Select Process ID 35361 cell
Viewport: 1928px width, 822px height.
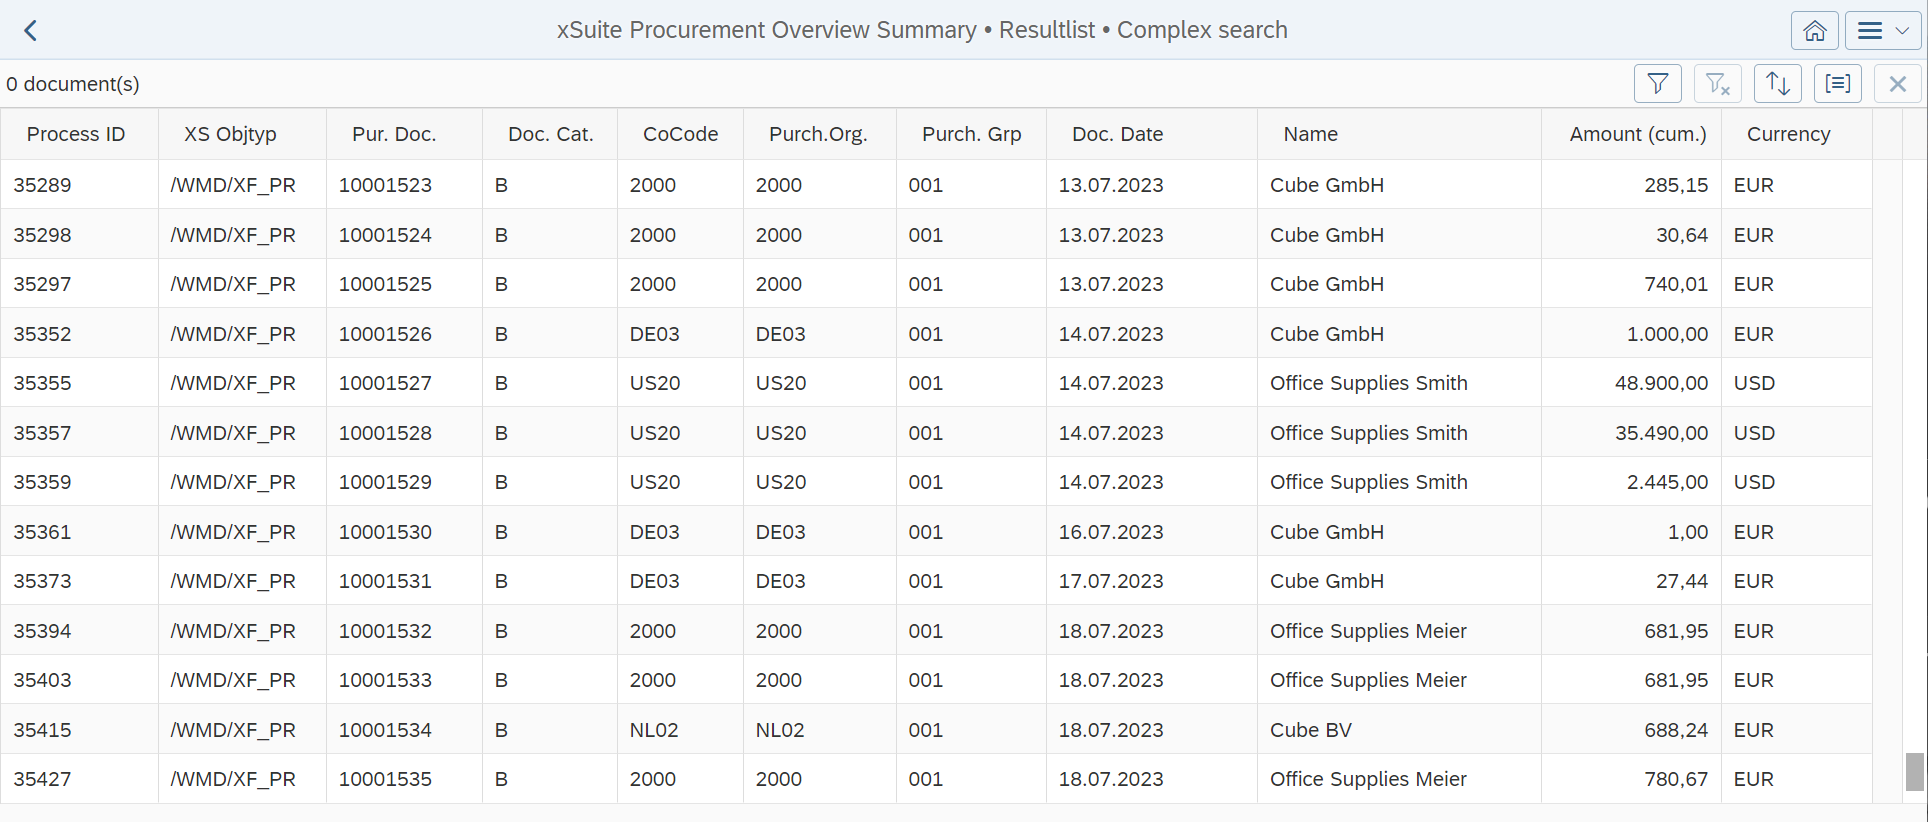(x=79, y=532)
